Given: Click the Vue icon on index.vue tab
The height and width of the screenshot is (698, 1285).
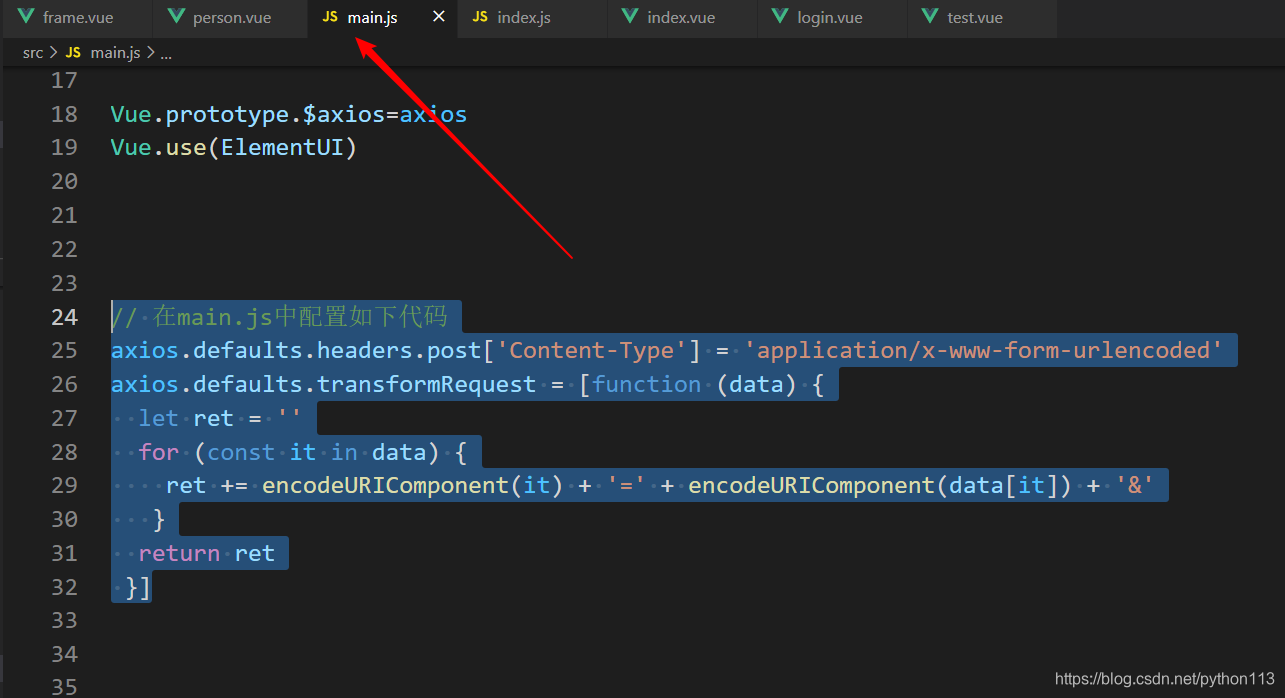Looking at the screenshot, I should (x=630, y=17).
